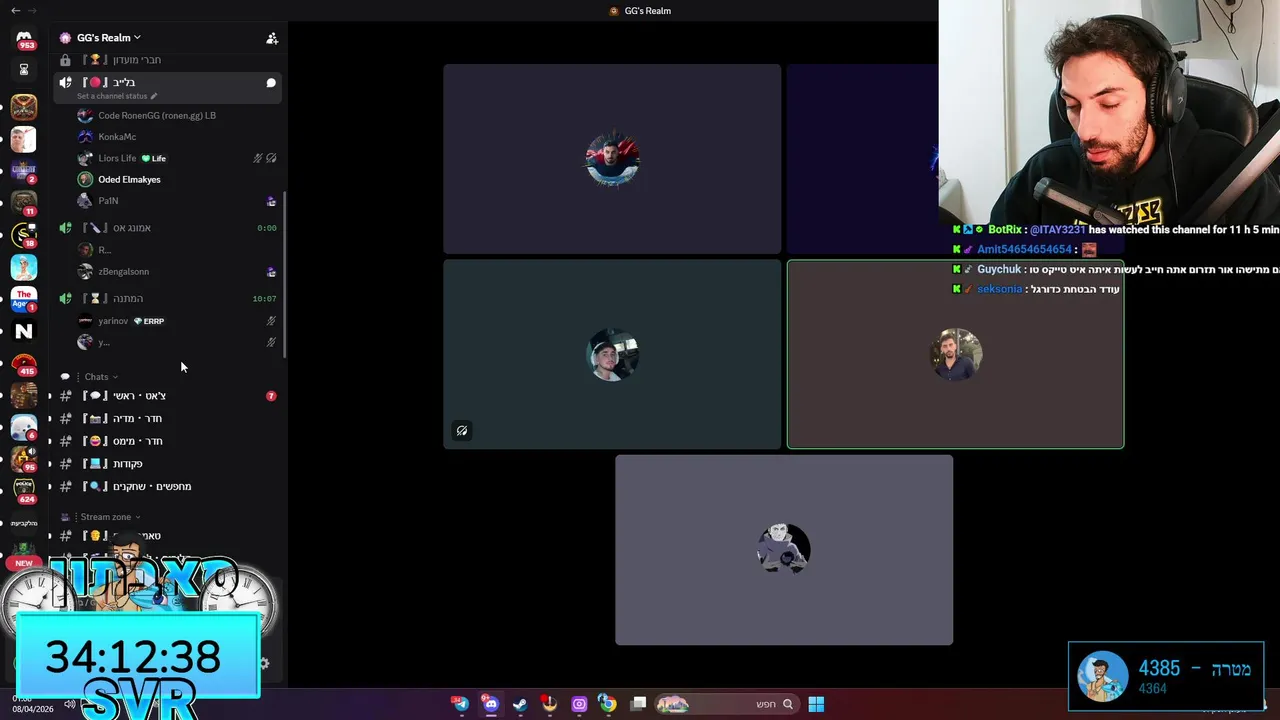1280x720 pixels.
Task: Open Task View in the taskbar
Action: tap(639, 704)
